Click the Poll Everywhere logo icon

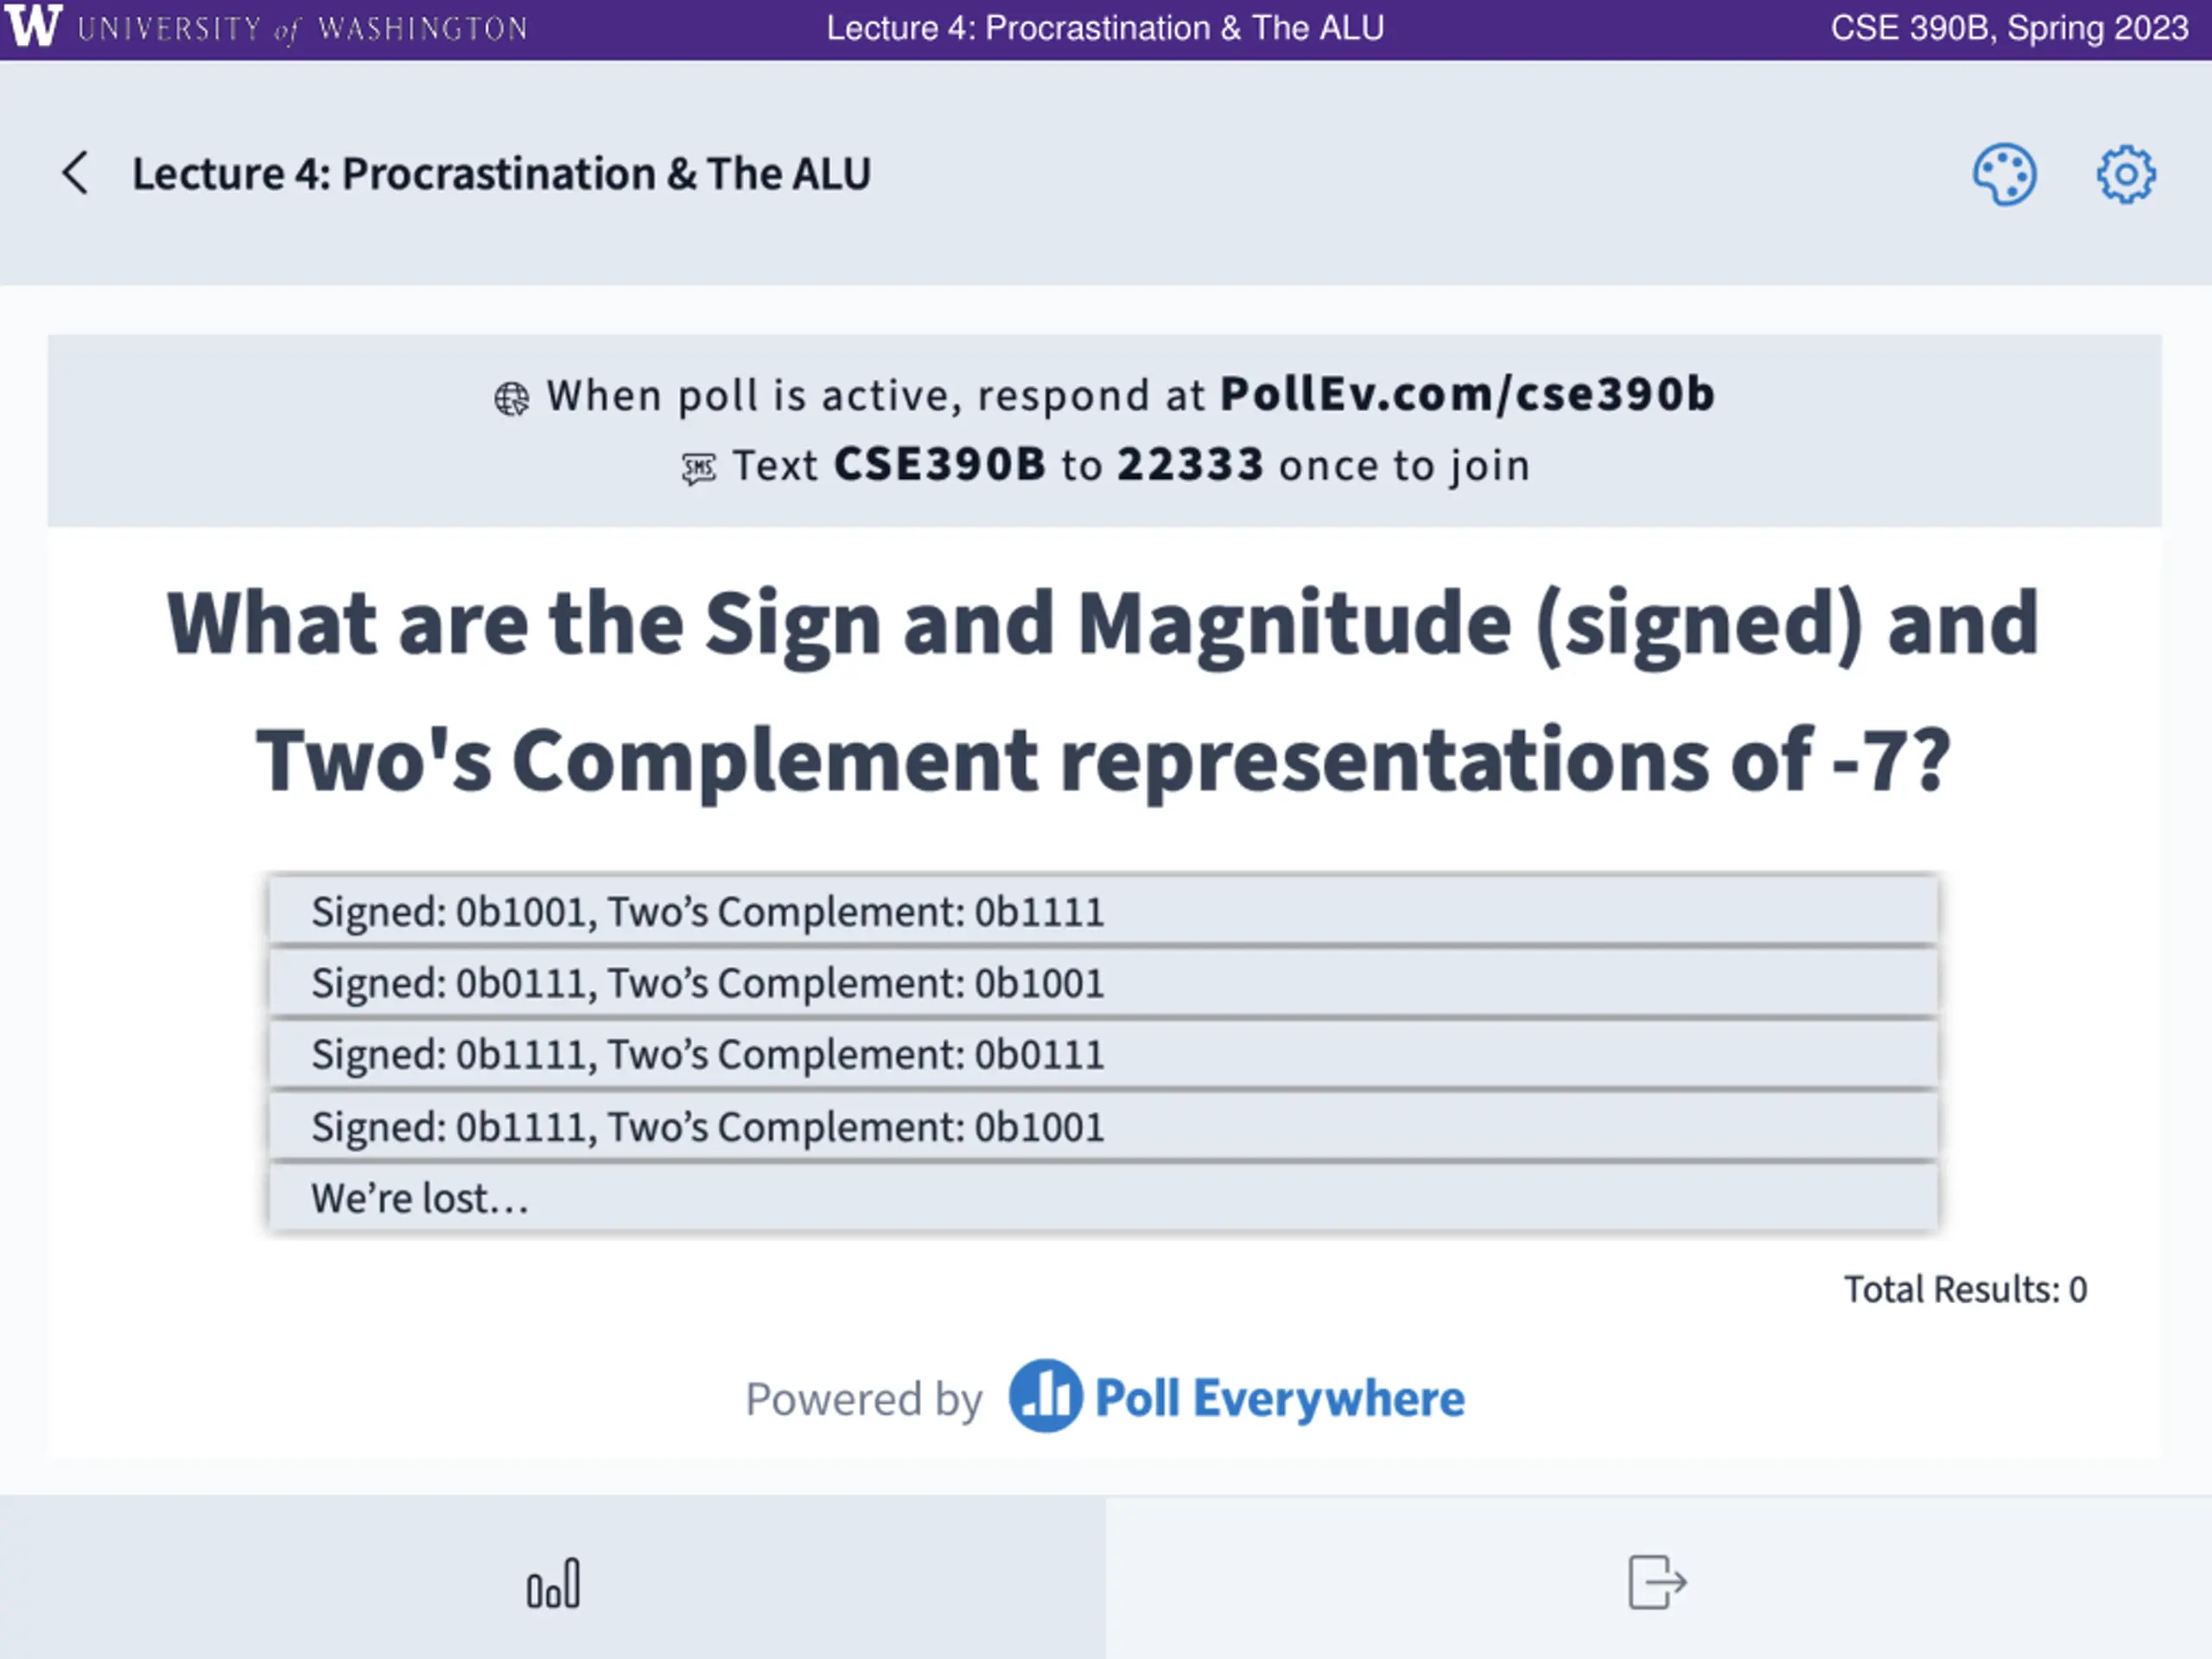pyautogui.click(x=1045, y=1396)
